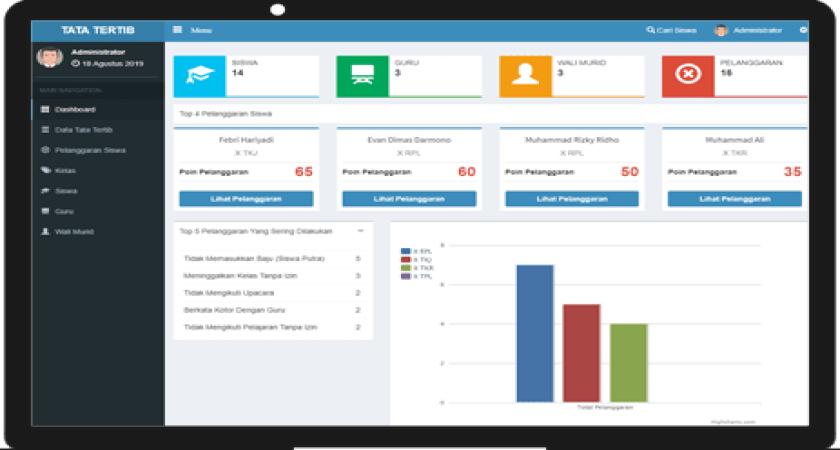Click the Administrator avatar in the sidebar
The width and height of the screenshot is (840, 450).
point(49,57)
